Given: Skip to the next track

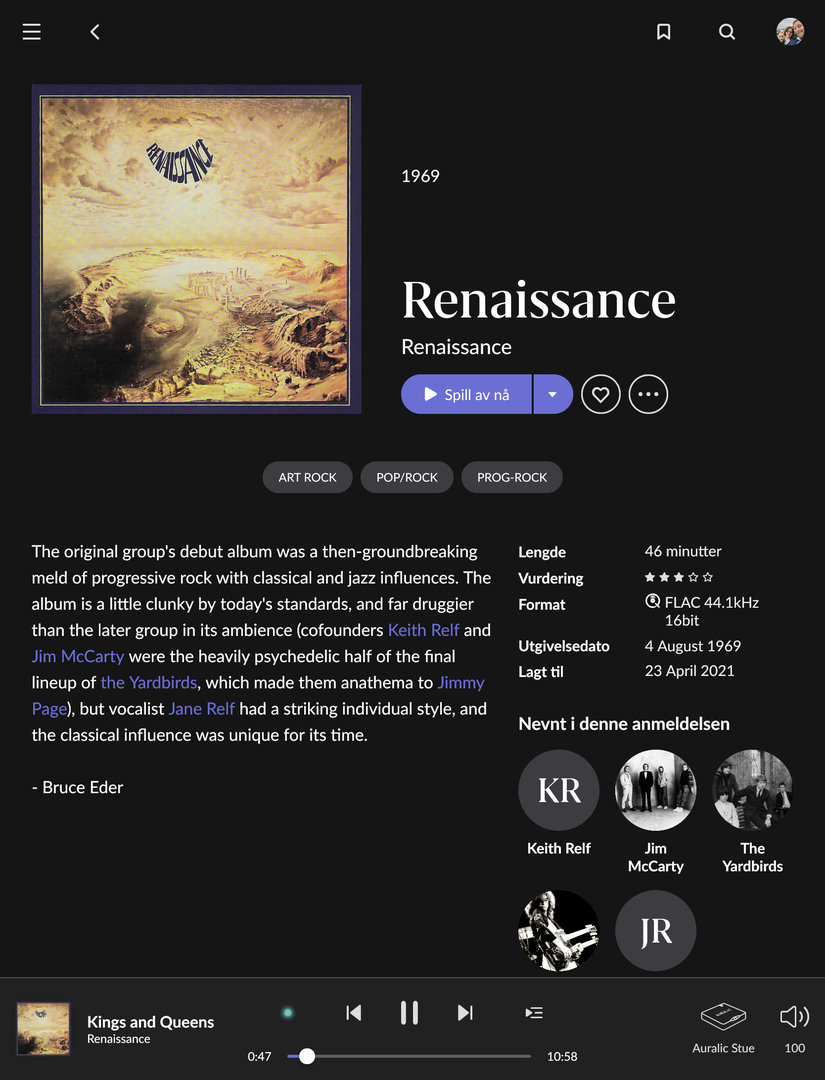Looking at the screenshot, I should pos(465,1012).
